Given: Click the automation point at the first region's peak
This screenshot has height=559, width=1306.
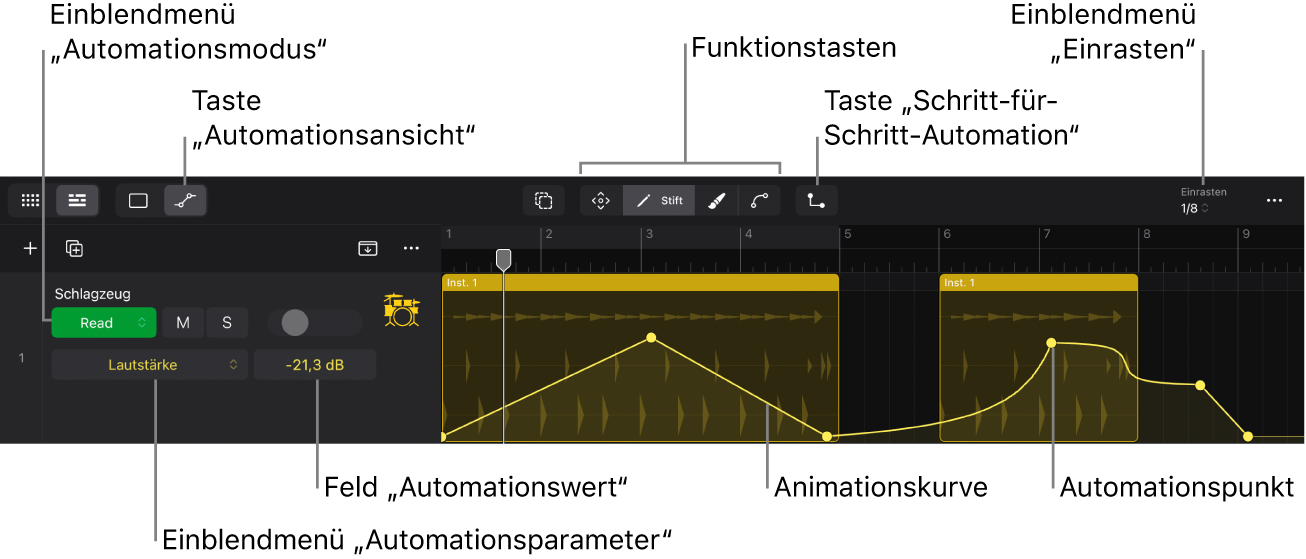Looking at the screenshot, I should point(651,338).
